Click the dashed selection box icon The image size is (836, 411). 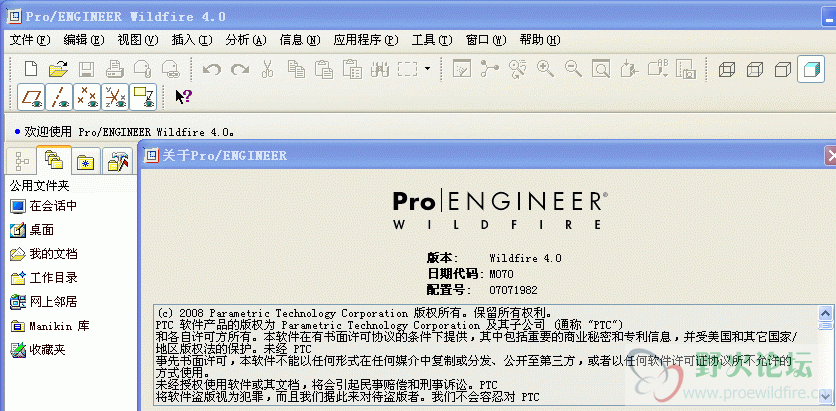point(407,69)
